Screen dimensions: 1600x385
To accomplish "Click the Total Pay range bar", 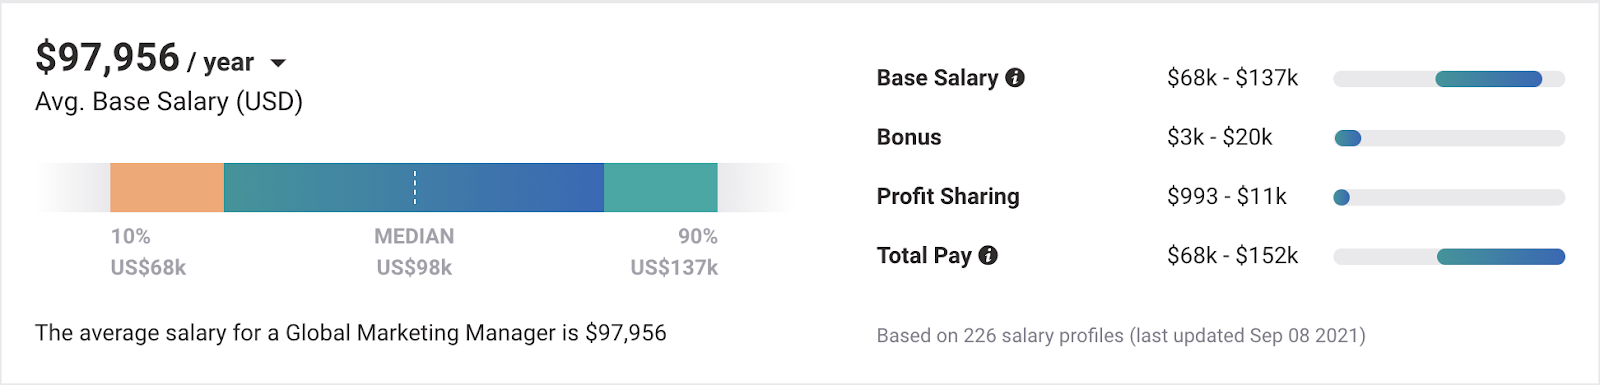I will click(1449, 256).
